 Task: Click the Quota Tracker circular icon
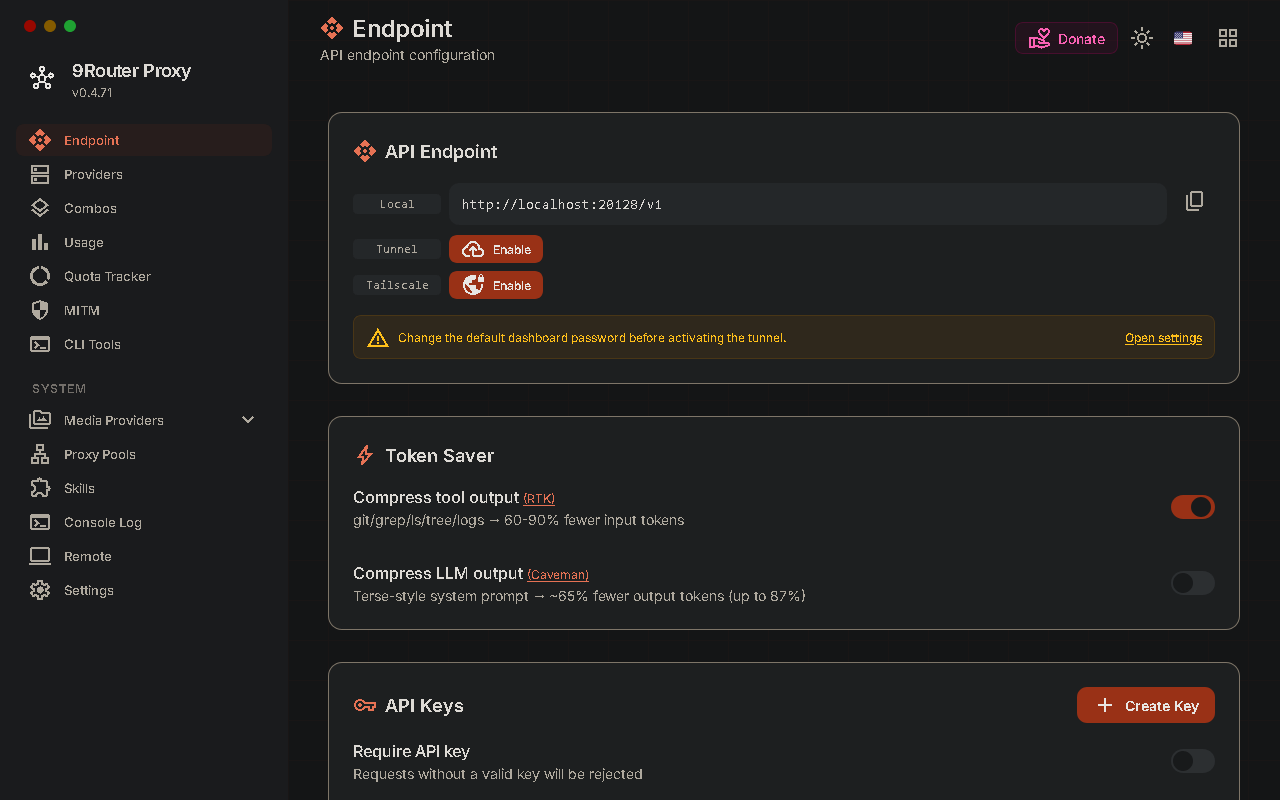pos(40,276)
